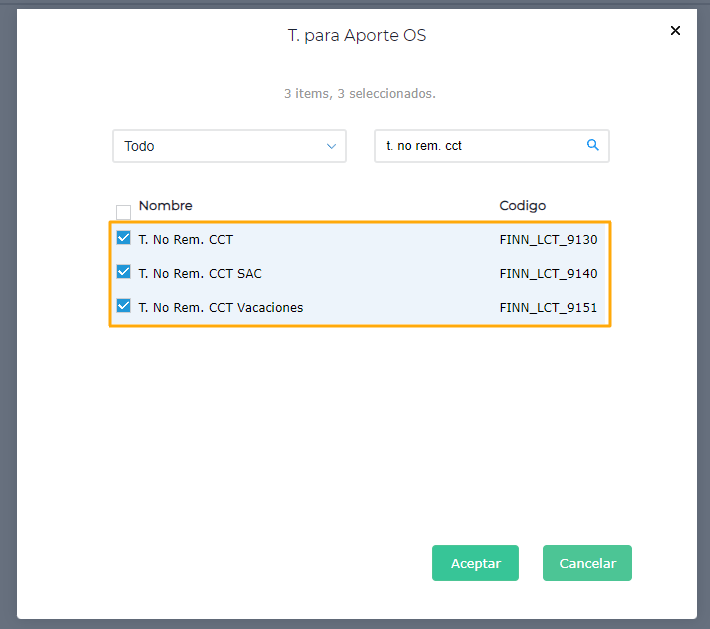710x629 pixels.
Task: Open the Todo filter combo box
Action: coord(229,146)
